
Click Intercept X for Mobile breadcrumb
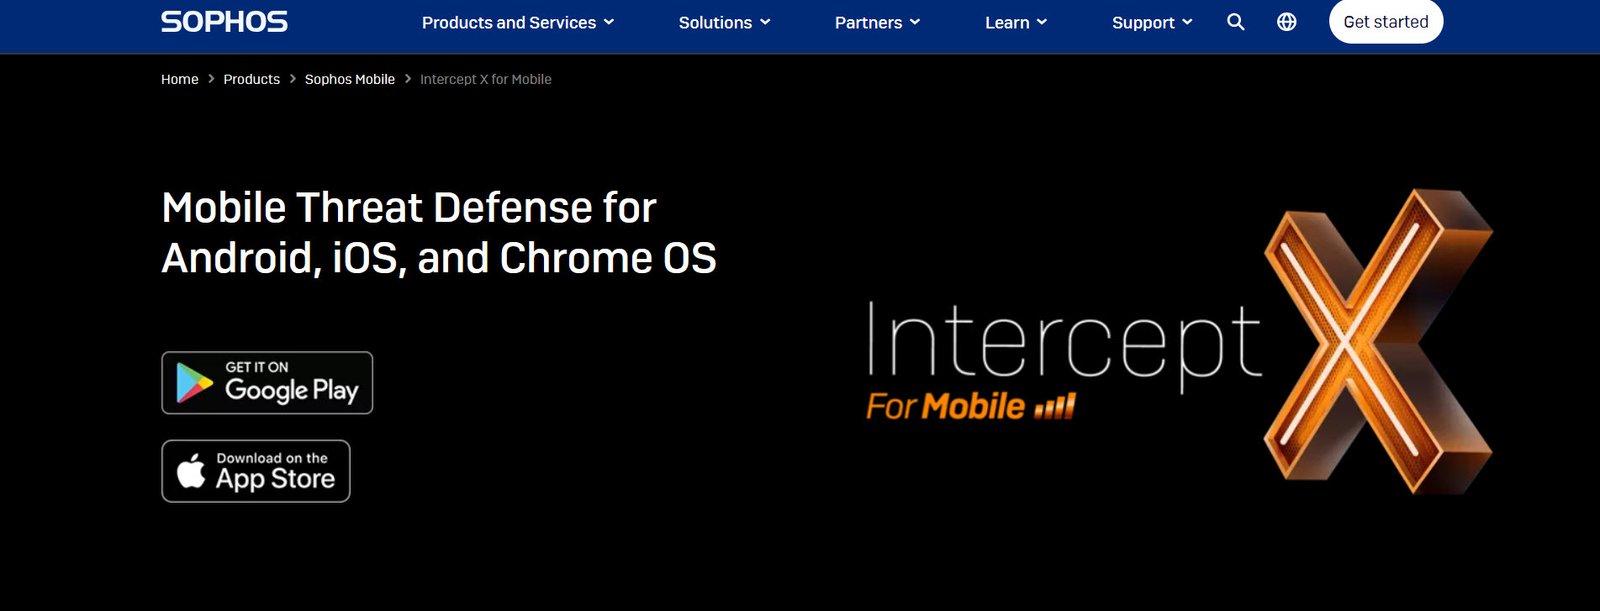point(486,79)
